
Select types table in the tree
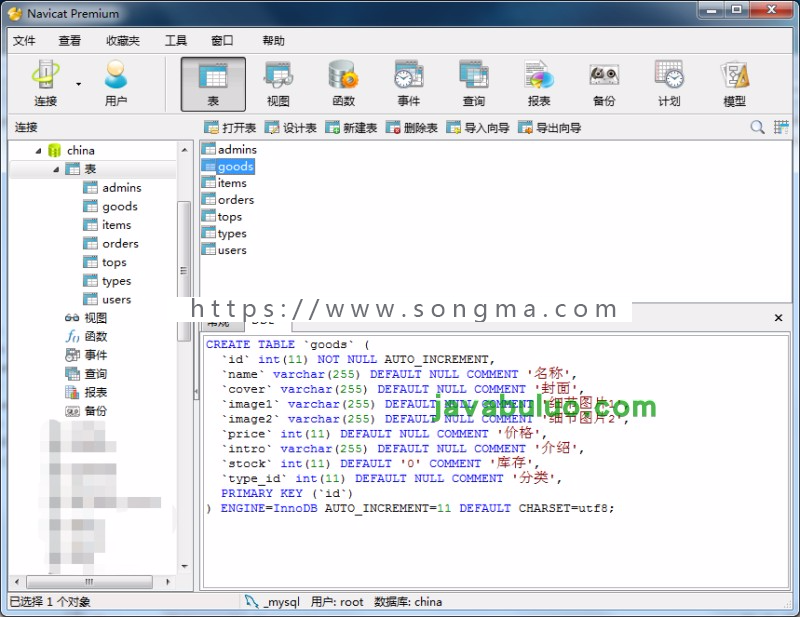click(107, 281)
